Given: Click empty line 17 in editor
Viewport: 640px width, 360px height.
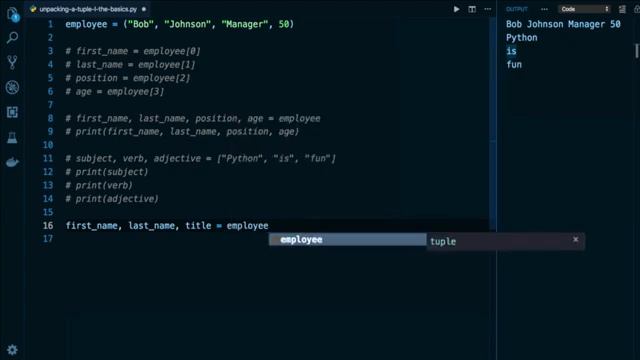Looking at the screenshot, I should (278, 239).
